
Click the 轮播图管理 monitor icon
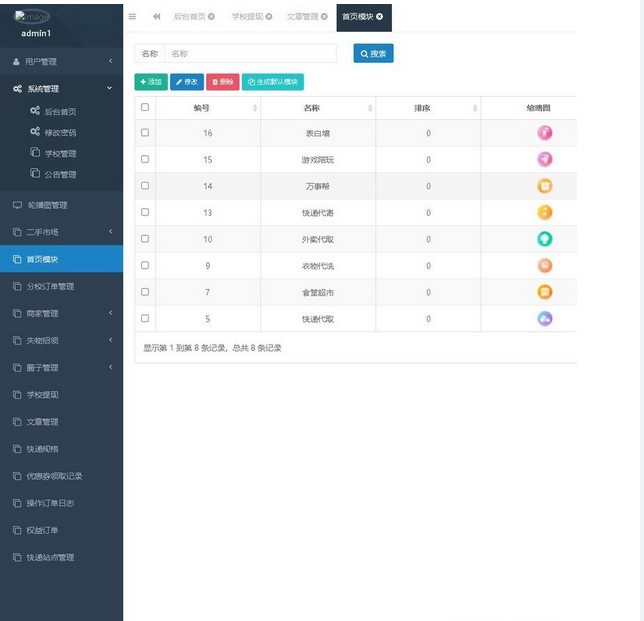point(17,205)
